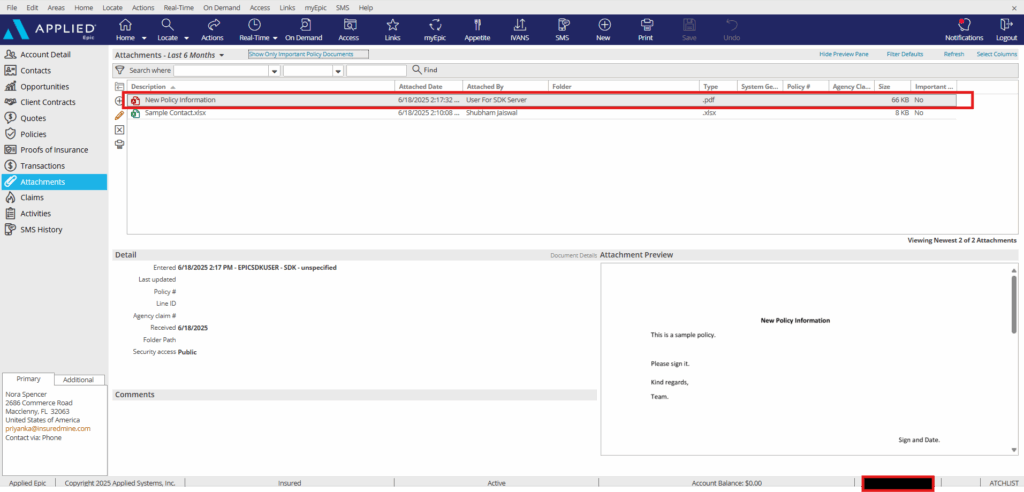Click the New plus icon in toolbar

click(604, 25)
